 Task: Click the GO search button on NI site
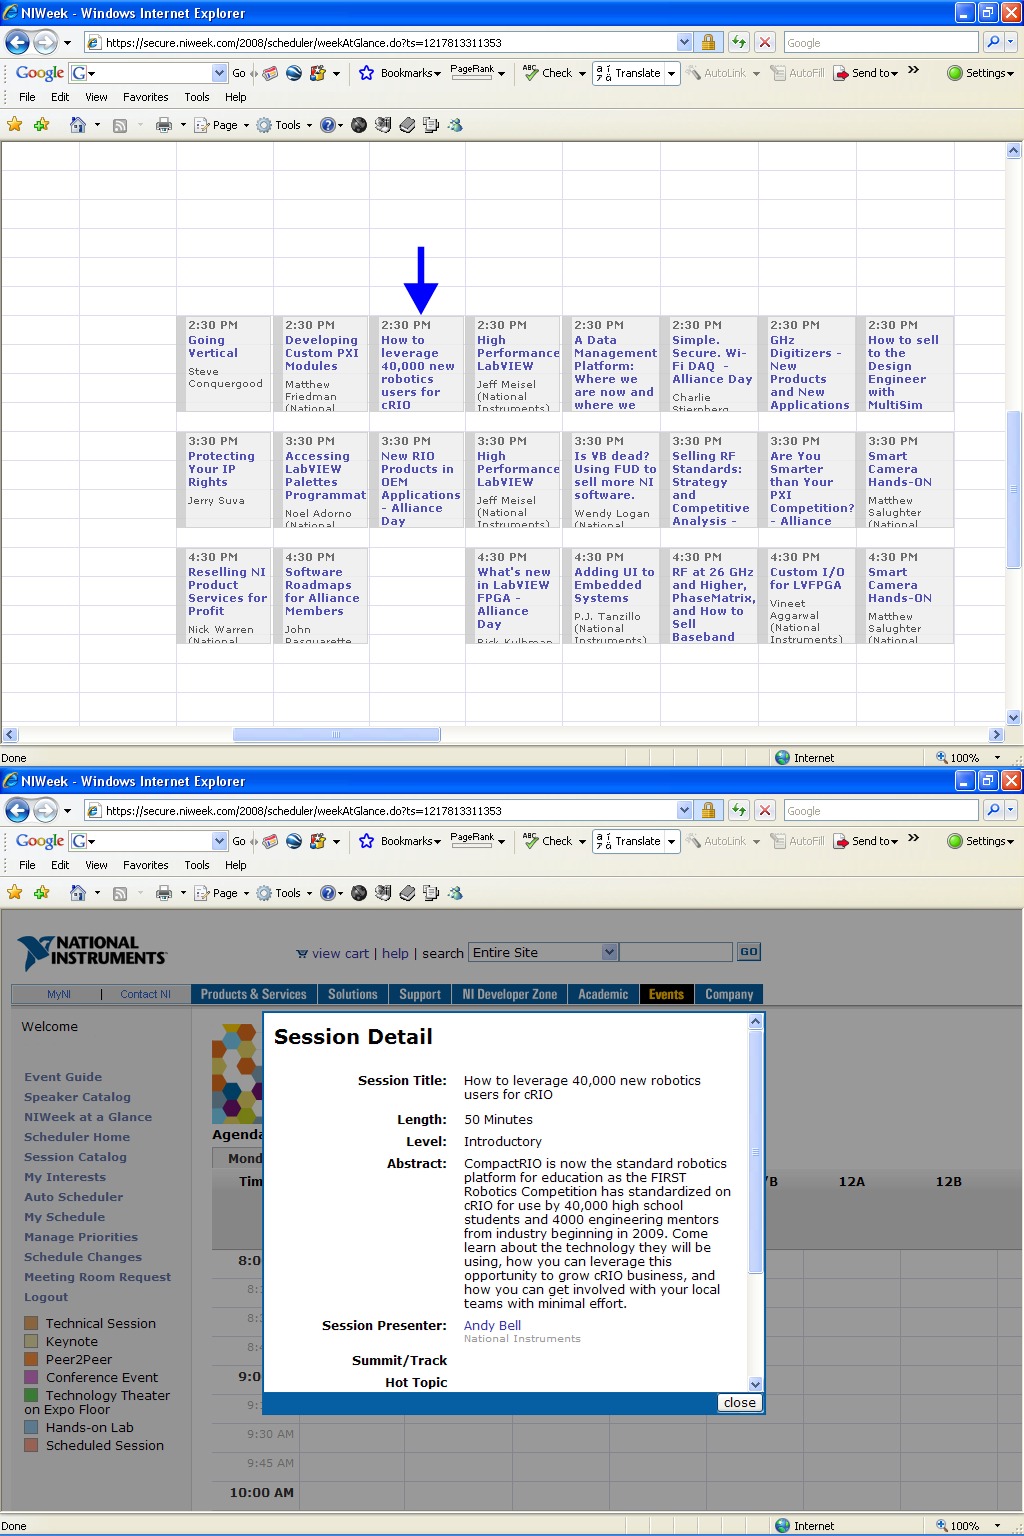[x=748, y=952]
